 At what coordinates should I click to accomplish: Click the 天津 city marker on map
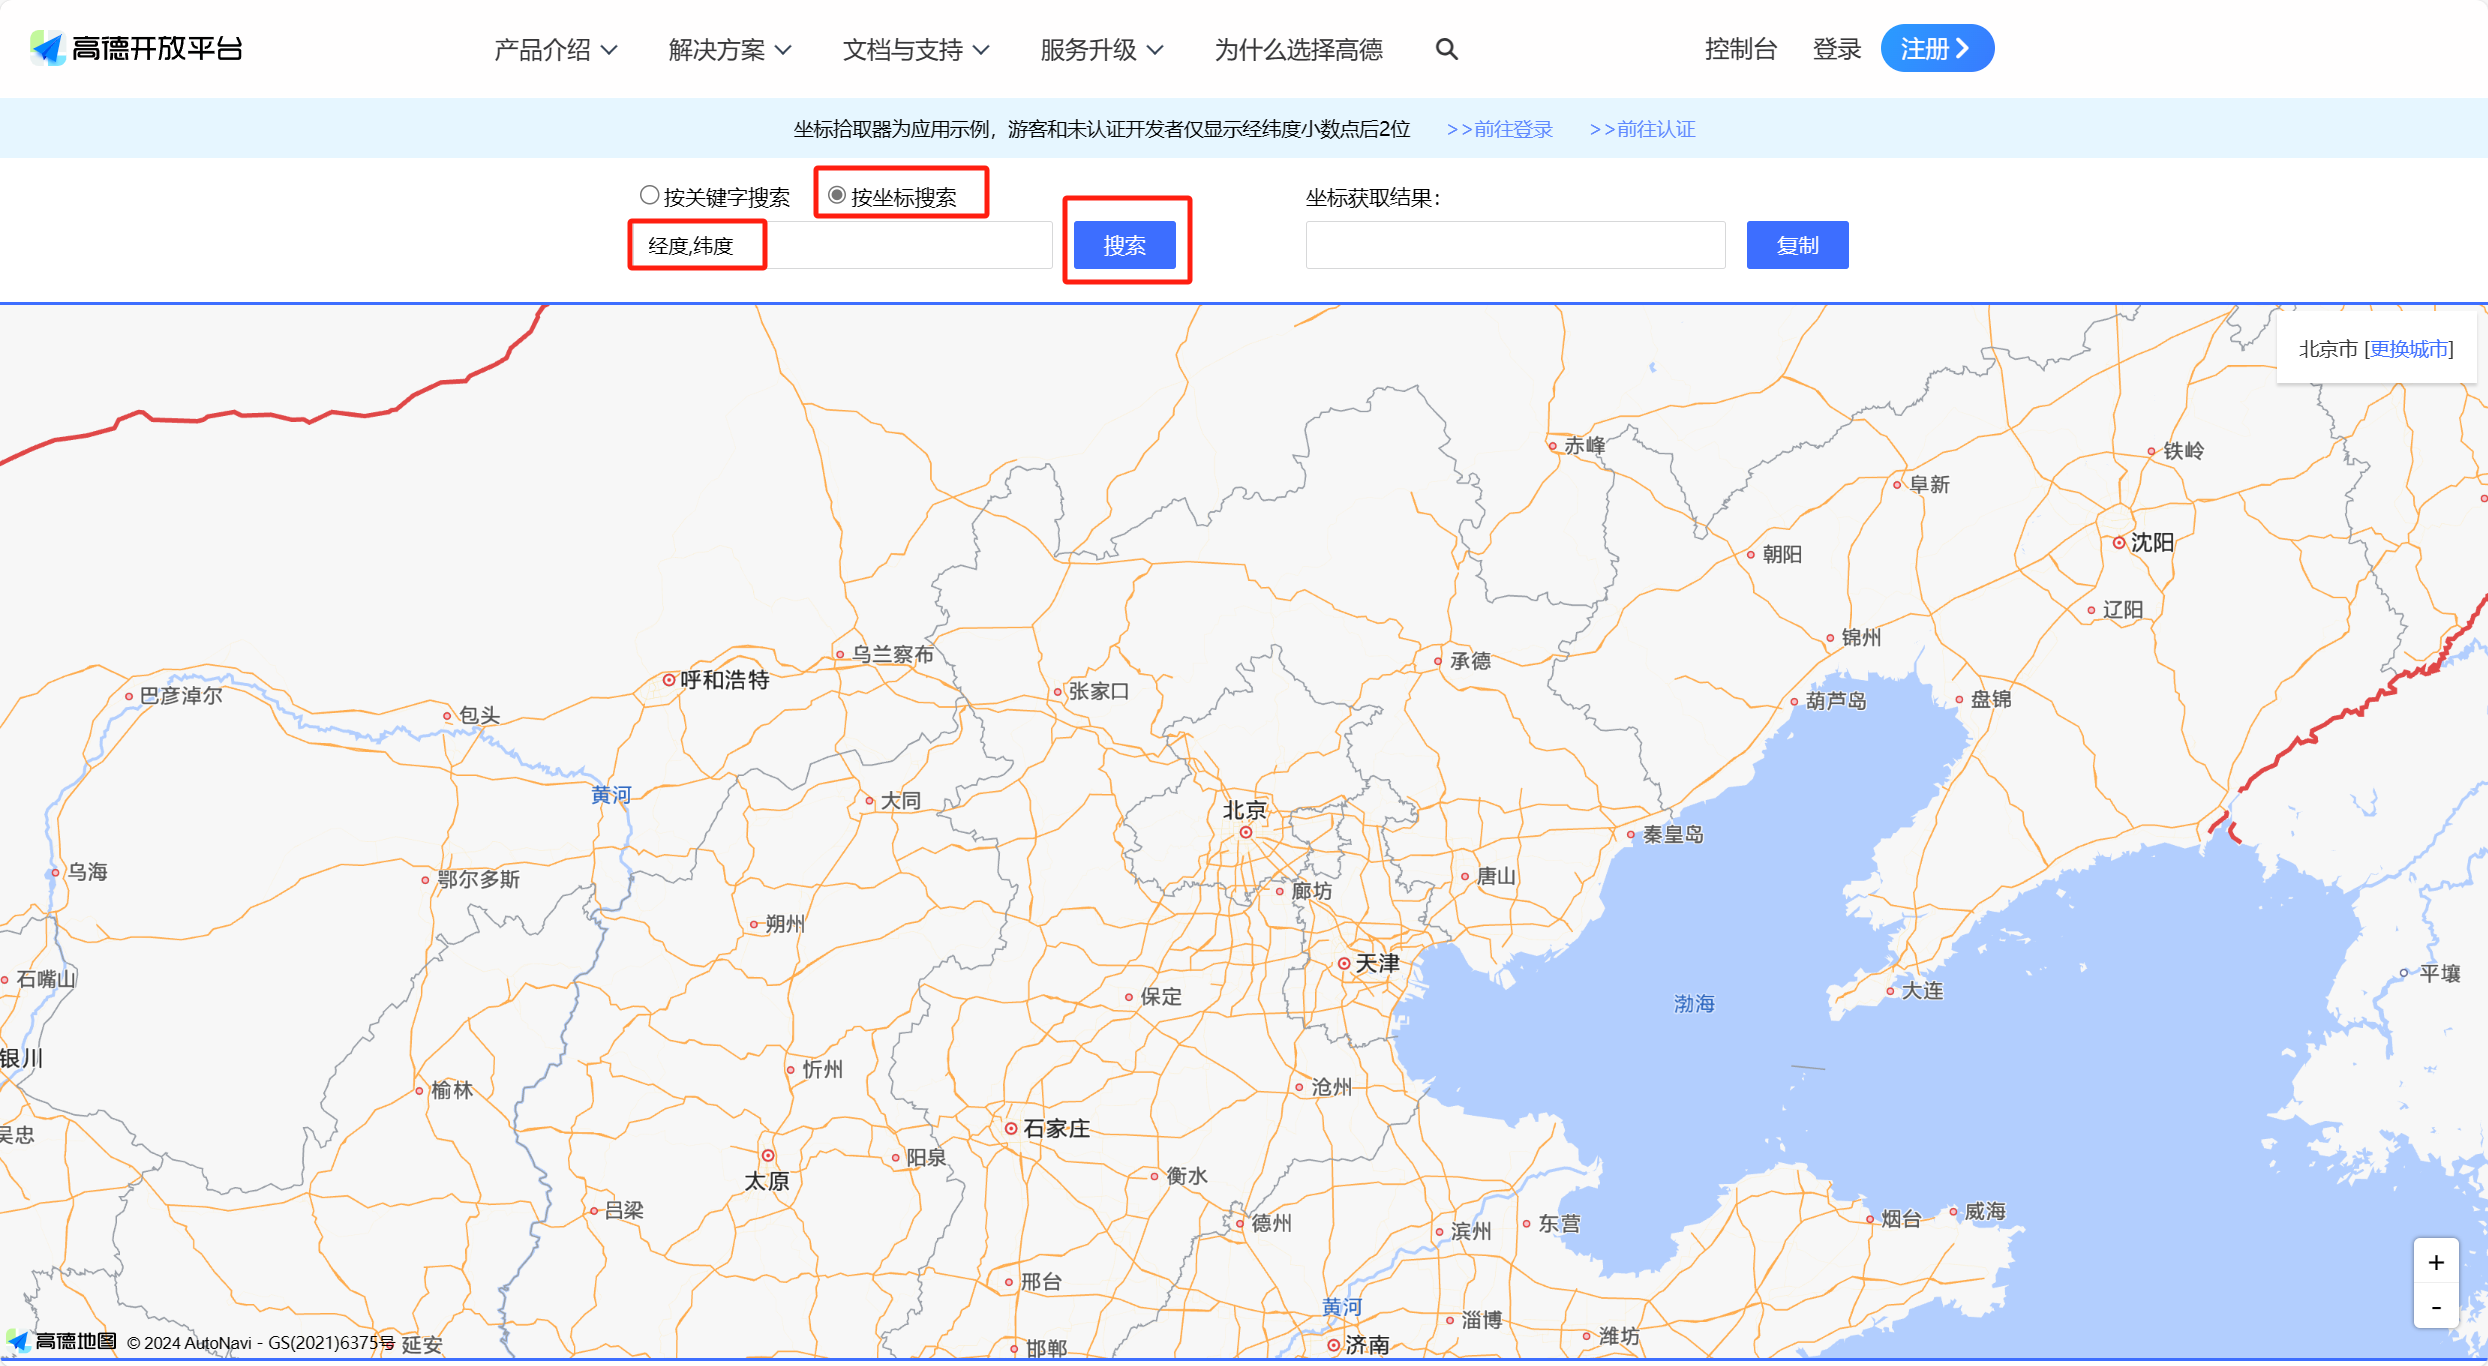point(1344,963)
